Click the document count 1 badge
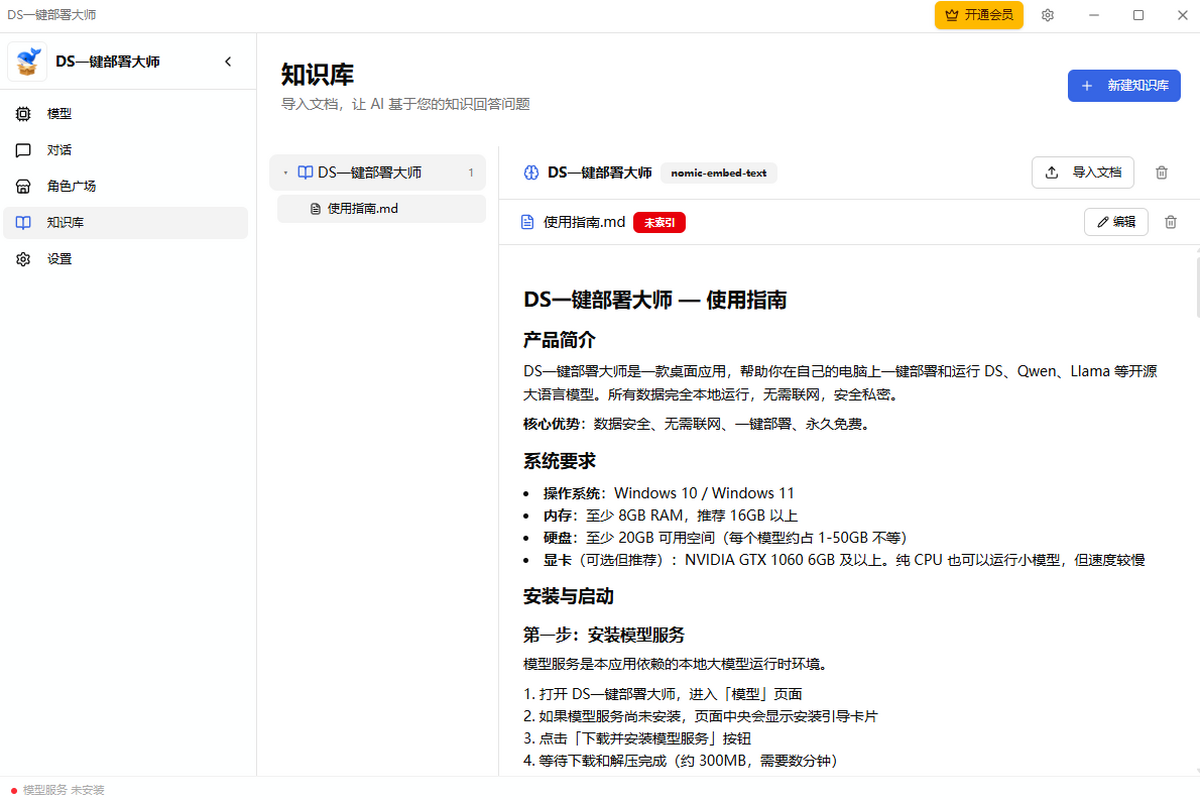 pos(471,173)
